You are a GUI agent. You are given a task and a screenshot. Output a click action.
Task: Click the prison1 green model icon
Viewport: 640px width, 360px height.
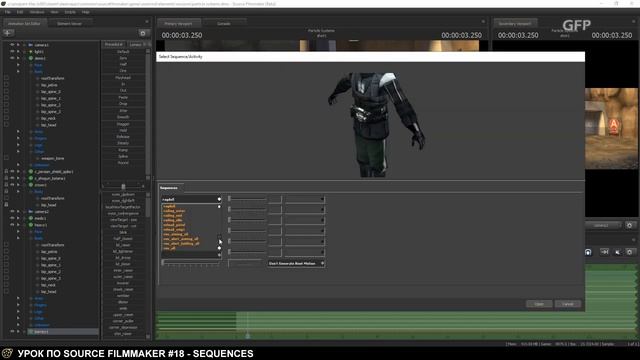point(31,185)
